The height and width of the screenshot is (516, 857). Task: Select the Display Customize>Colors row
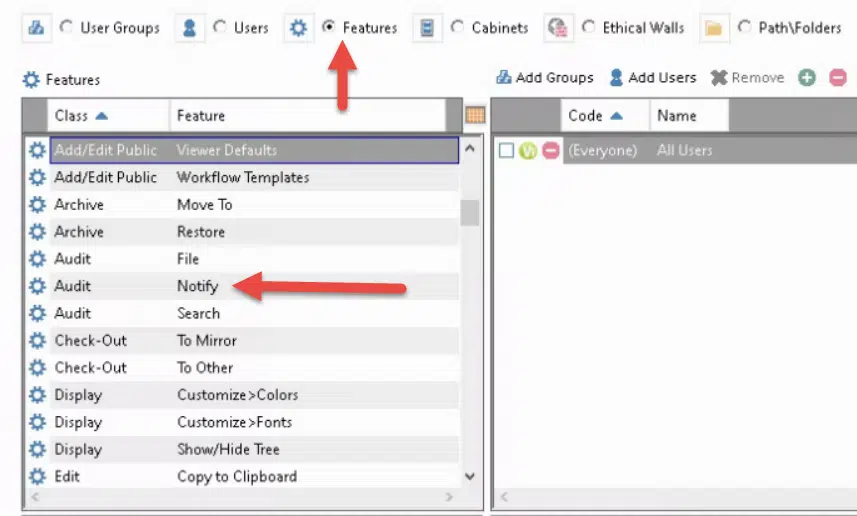point(254,395)
